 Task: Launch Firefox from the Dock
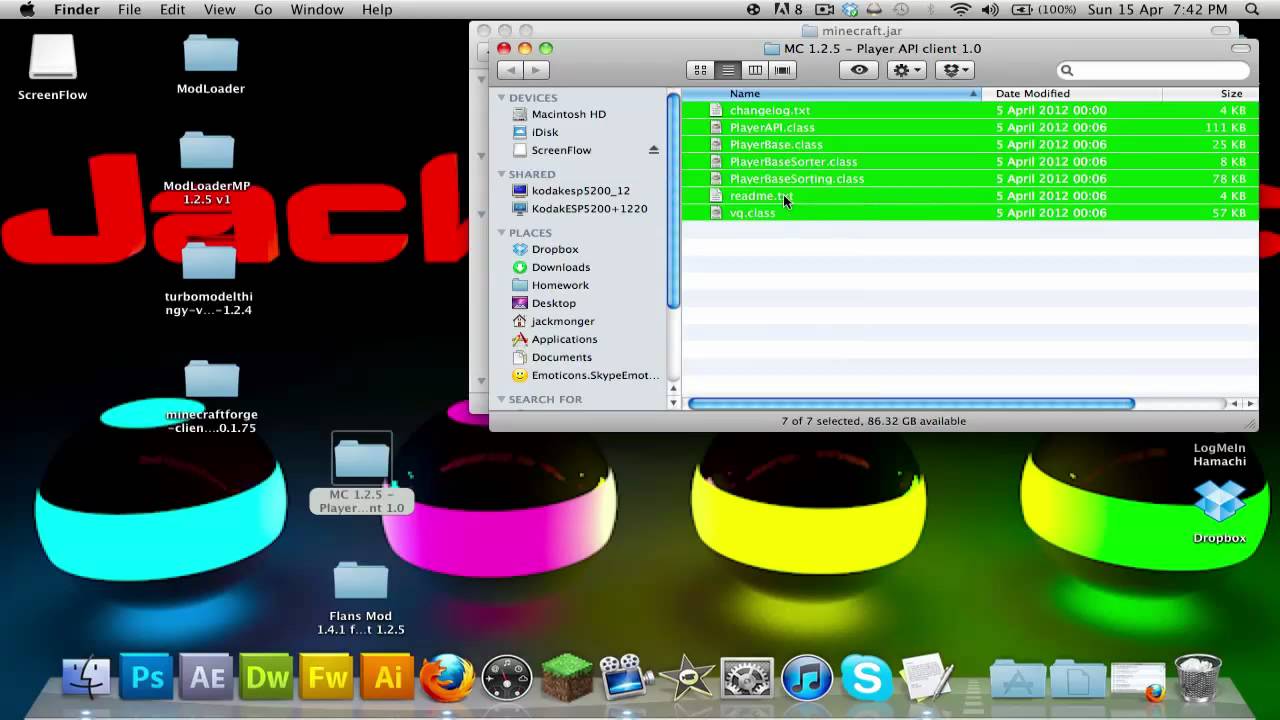click(x=447, y=677)
